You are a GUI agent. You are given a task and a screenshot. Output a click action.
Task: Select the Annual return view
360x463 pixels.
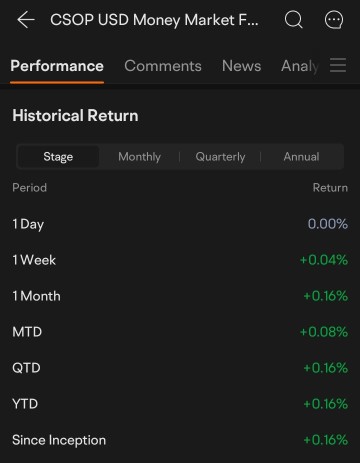(x=302, y=157)
